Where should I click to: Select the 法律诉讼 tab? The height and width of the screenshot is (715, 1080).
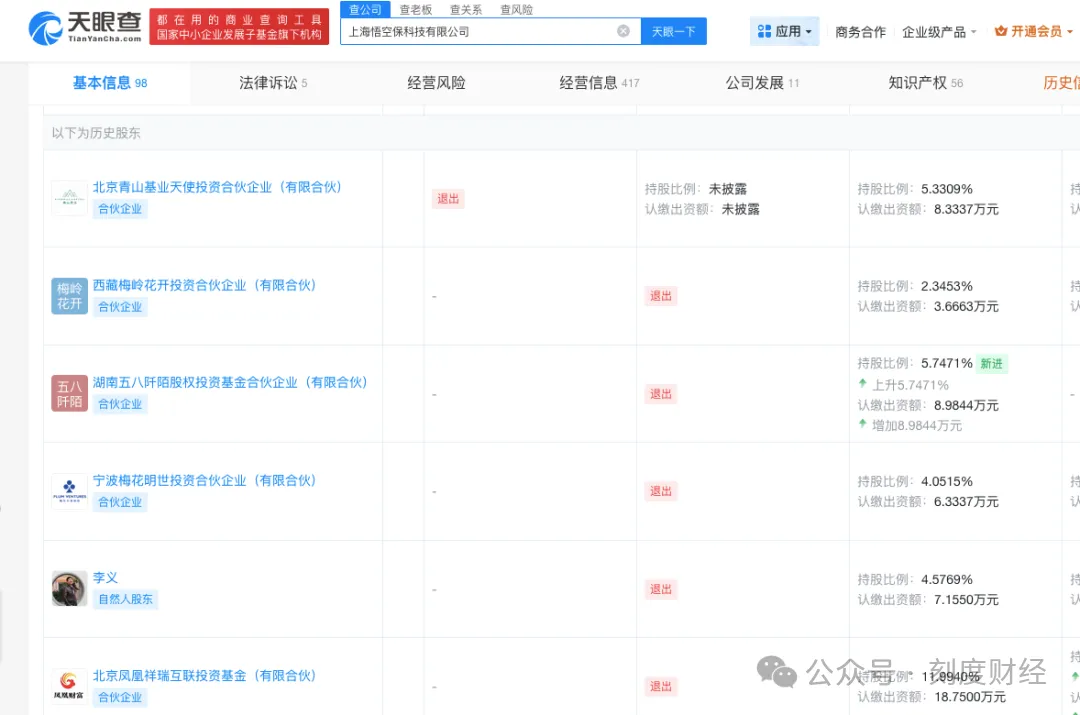tap(273, 83)
